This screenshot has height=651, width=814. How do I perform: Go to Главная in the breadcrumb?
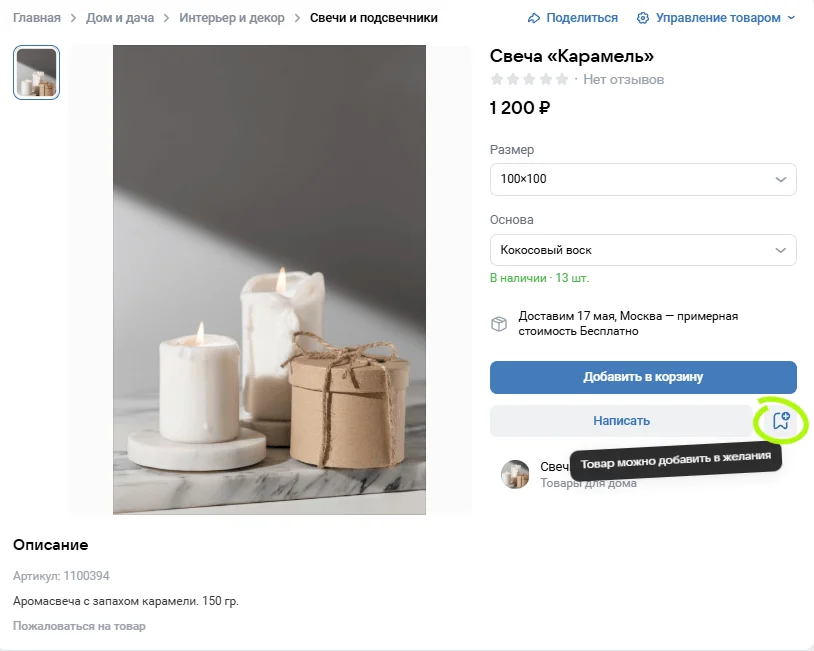pyautogui.click(x=37, y=18)
